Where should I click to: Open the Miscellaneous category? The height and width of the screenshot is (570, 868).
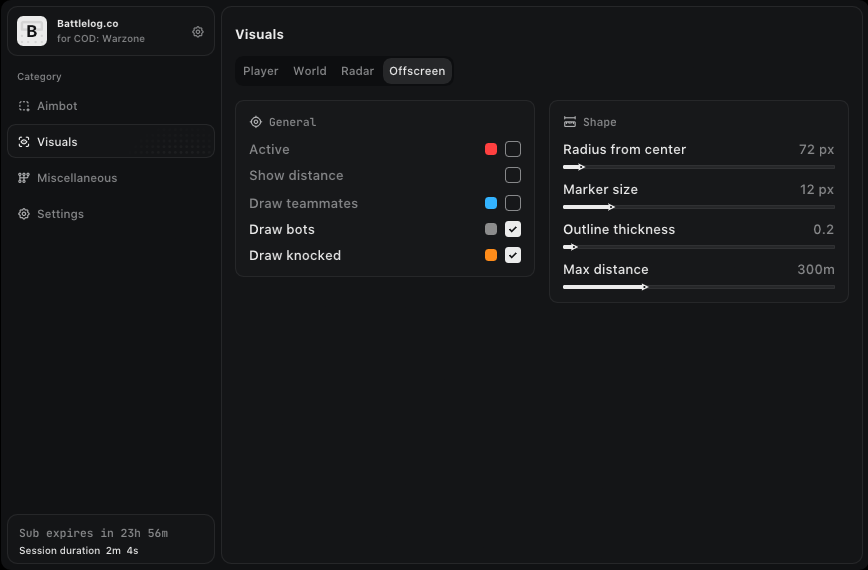tap(111, 178)
